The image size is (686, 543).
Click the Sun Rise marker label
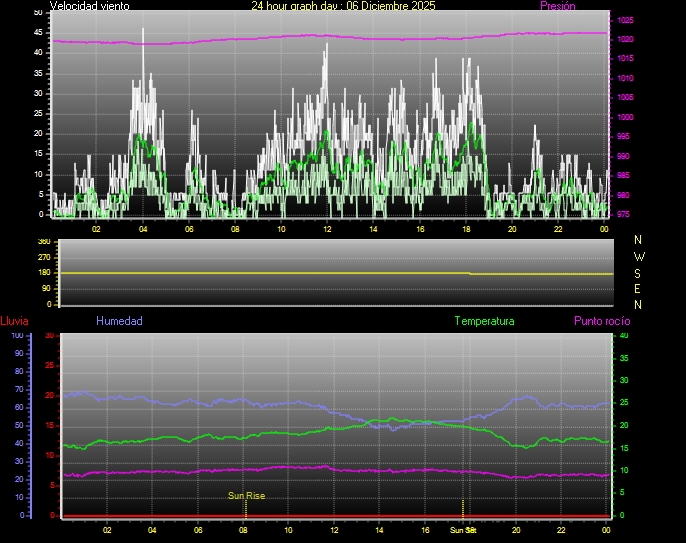(x=246, y=495)
